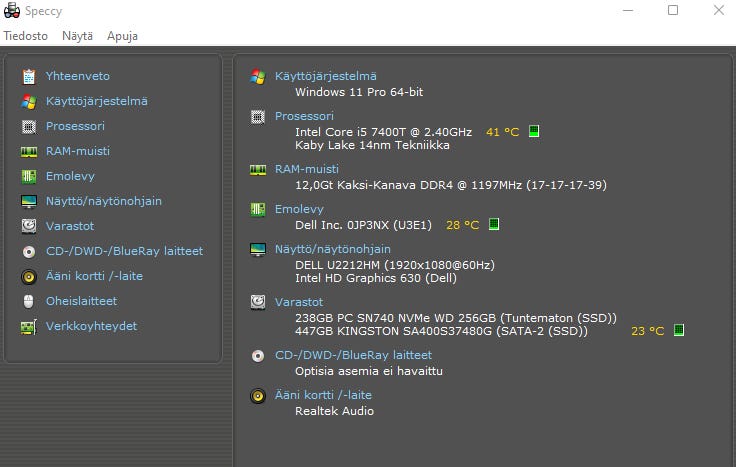Click the storage 23 °C temperature indicator icon
Screen dimensions: 736x467
coord(679,331)
